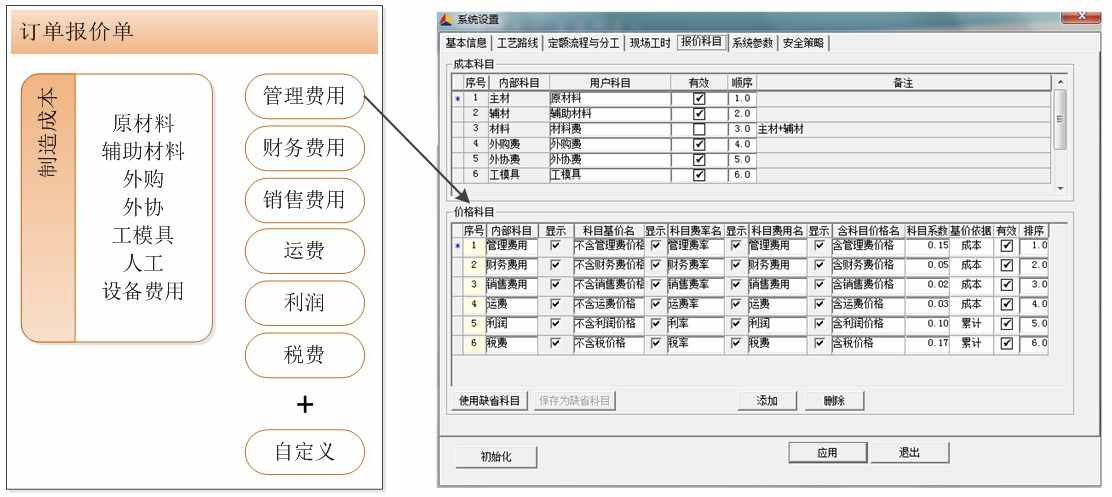Edit the 外协费 user subject field
This screenshot has height=497, width=1112.
pos(609,160)
